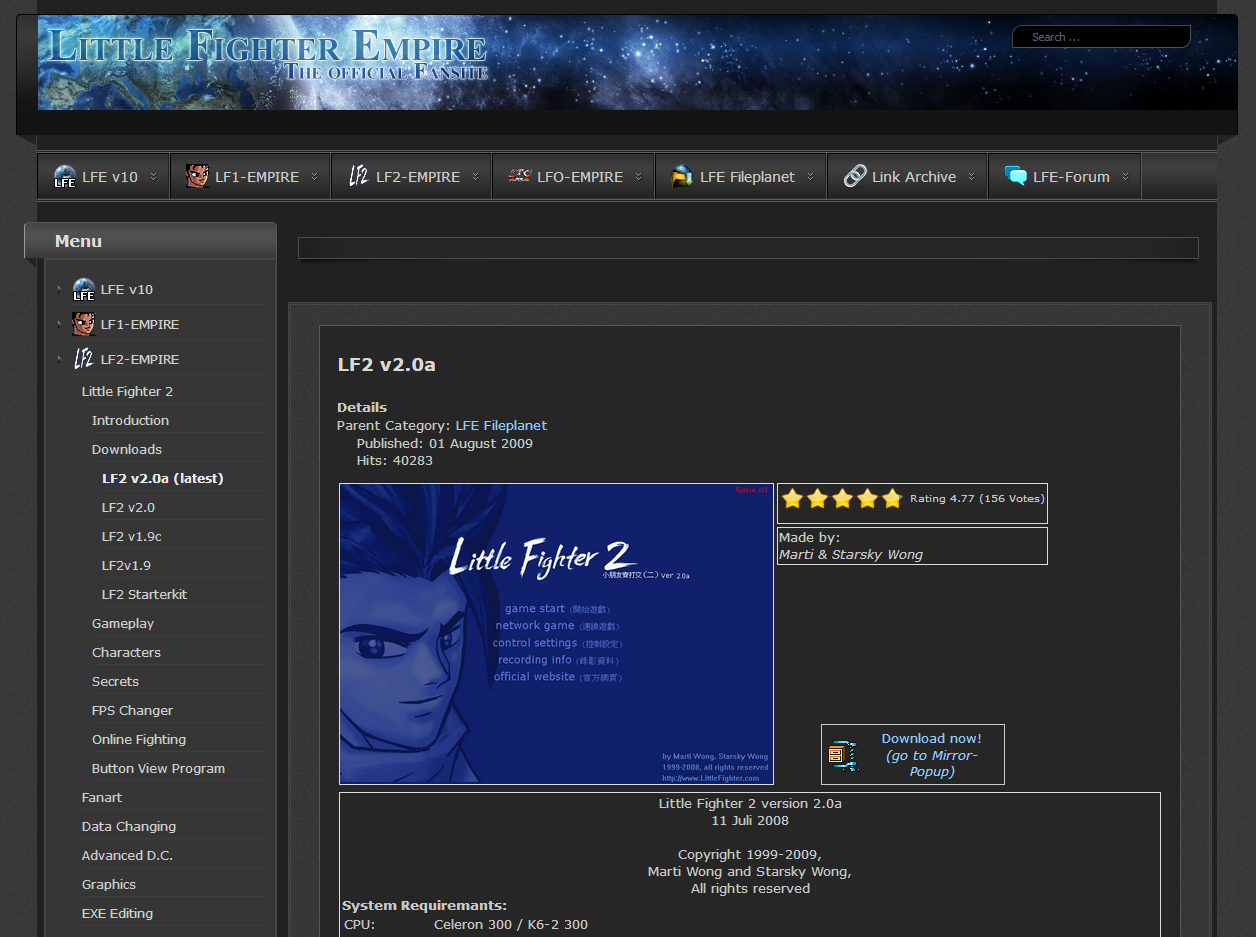Viewport: 1256px width, 937px height.
Task: Click the LF2 logo icon in top navigation
Action: tap(359, 176)
